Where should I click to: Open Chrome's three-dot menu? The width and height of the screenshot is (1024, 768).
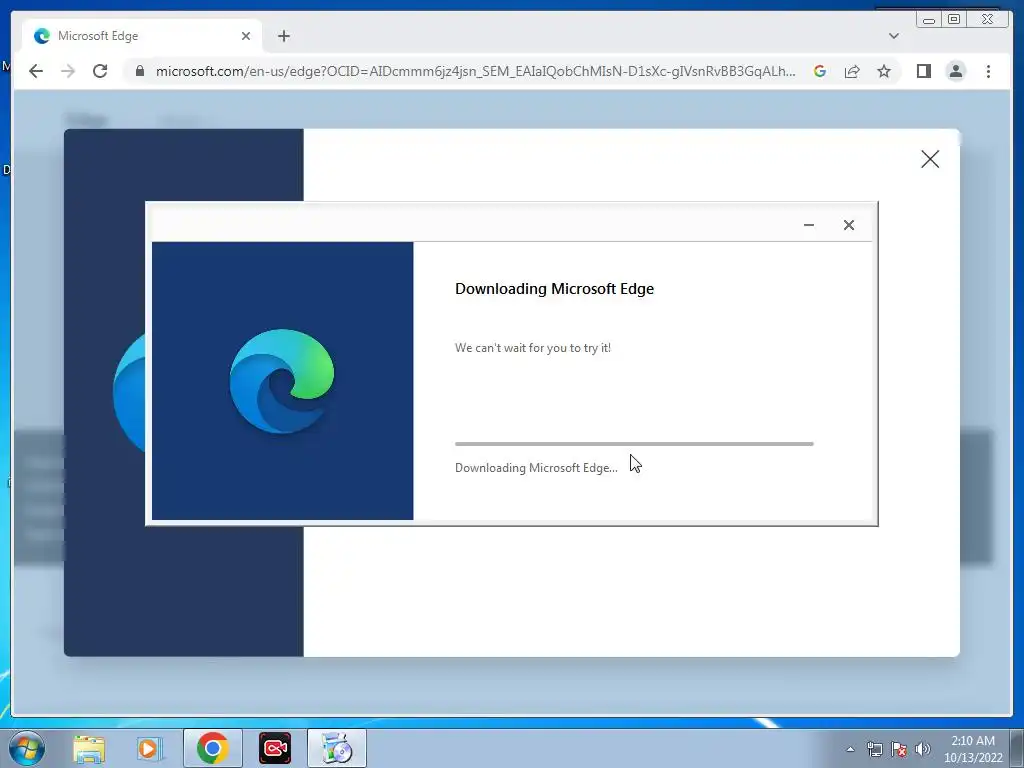(988, 71)
